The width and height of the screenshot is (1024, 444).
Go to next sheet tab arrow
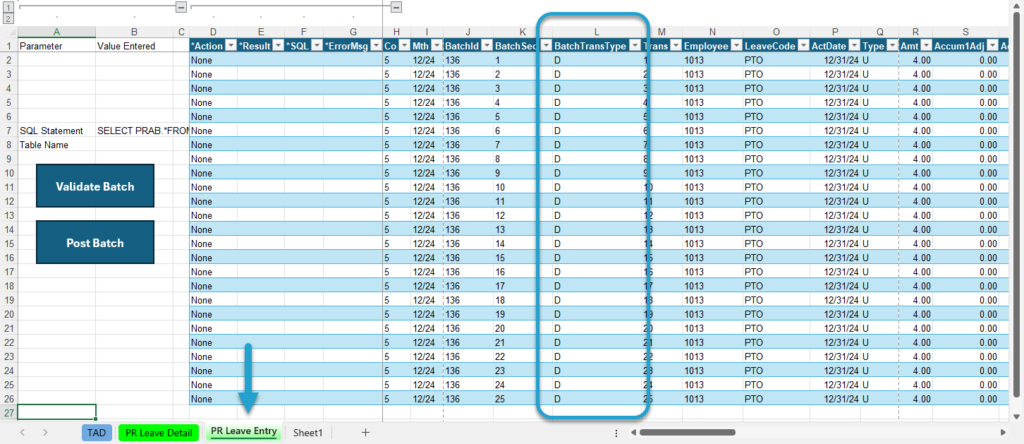[x=45, y=432]
